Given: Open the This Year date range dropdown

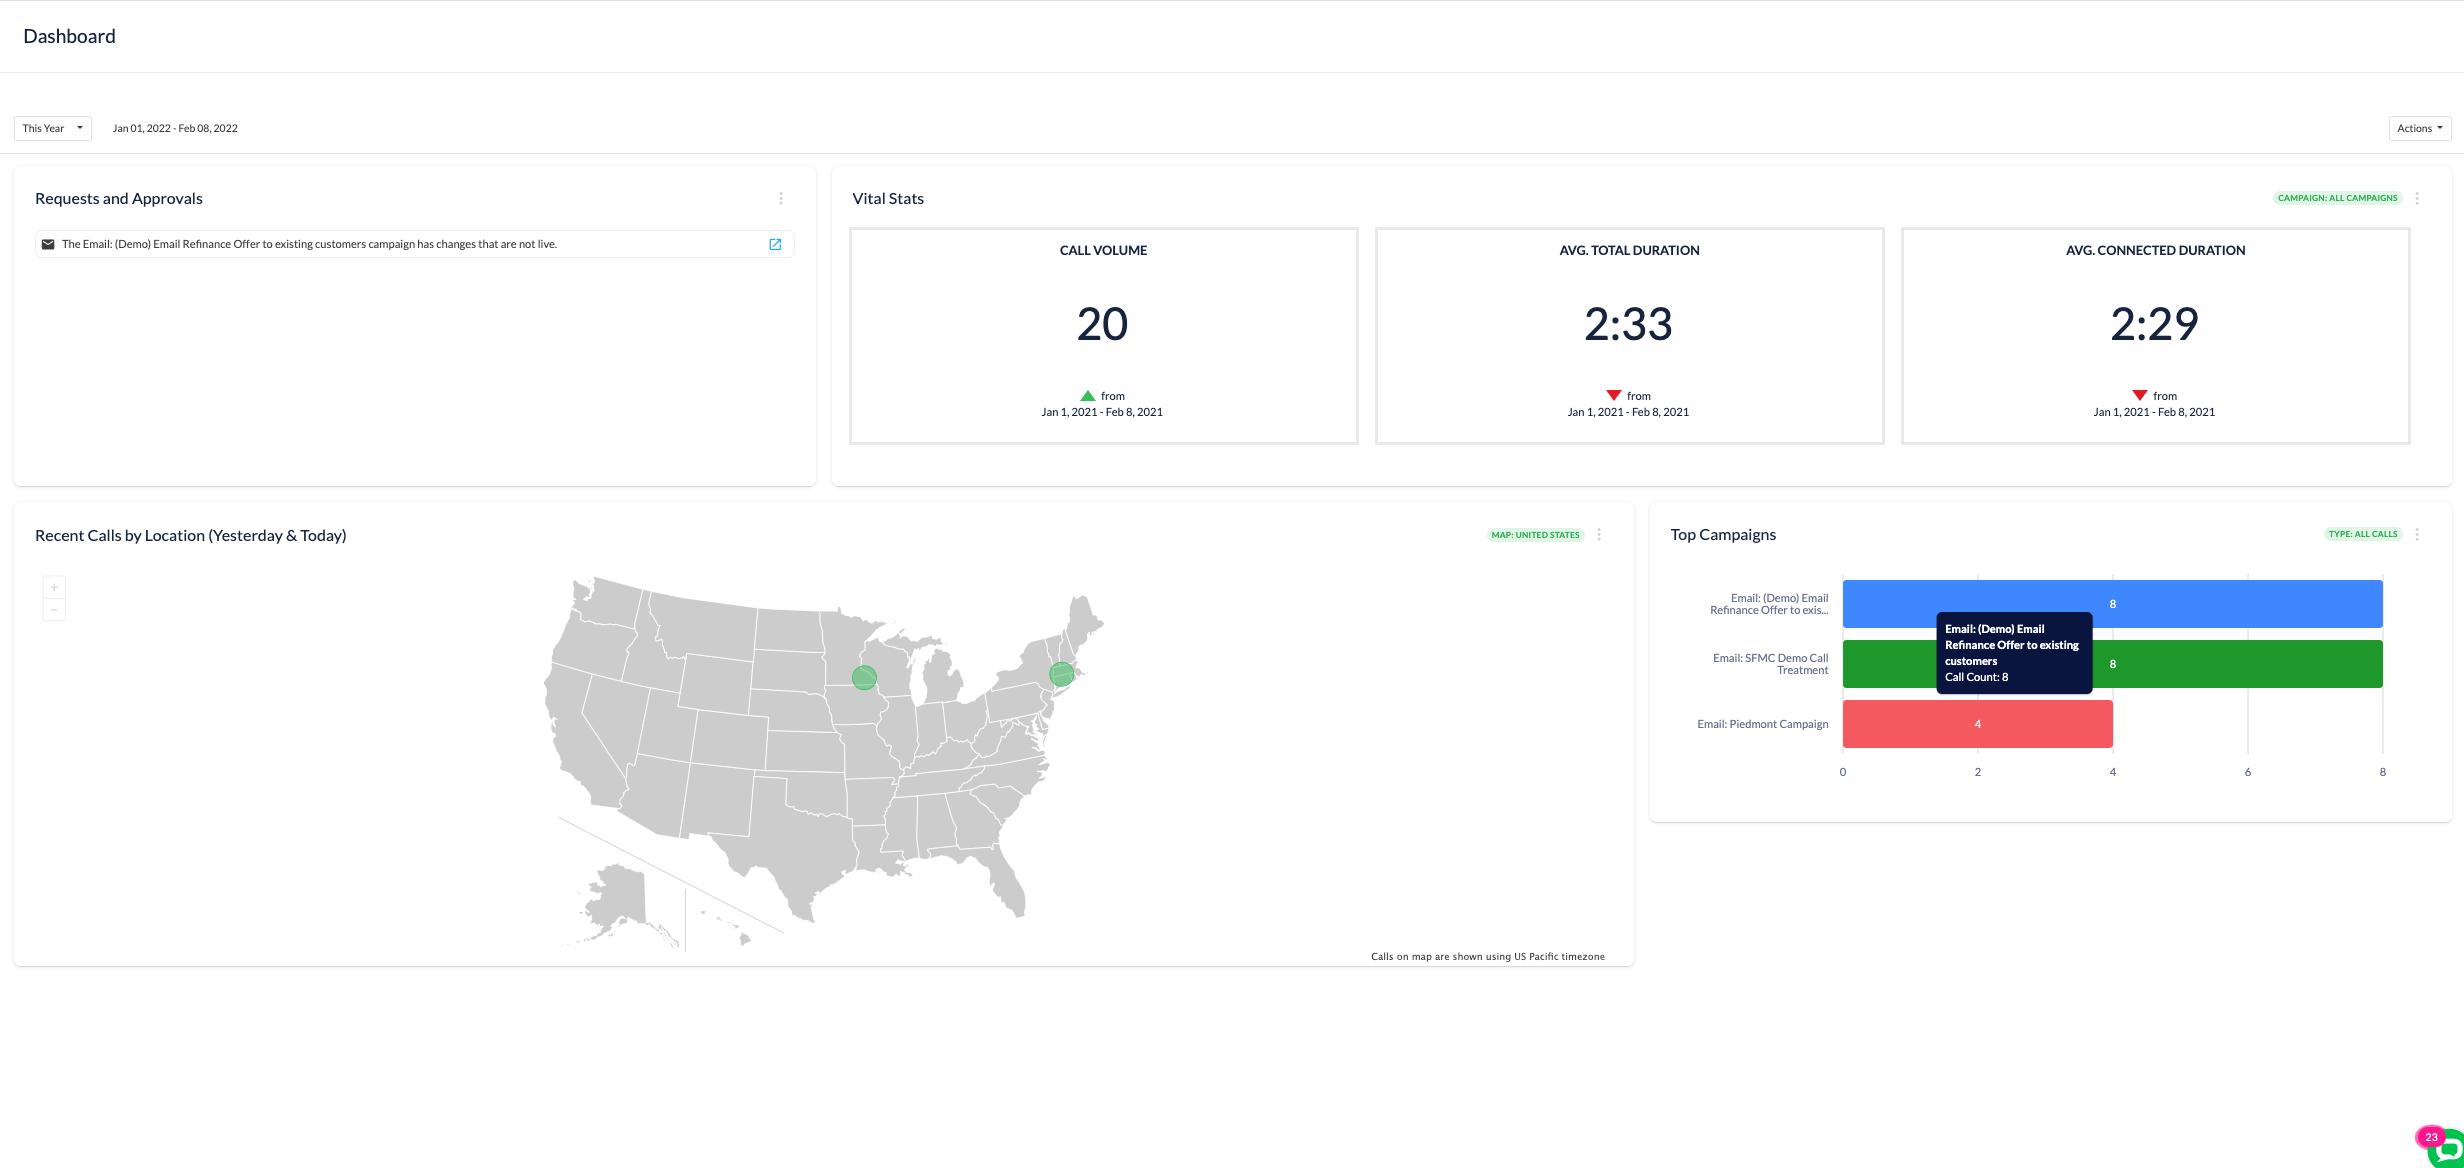Looking at the screenshot, I should (x=53, y=128).
